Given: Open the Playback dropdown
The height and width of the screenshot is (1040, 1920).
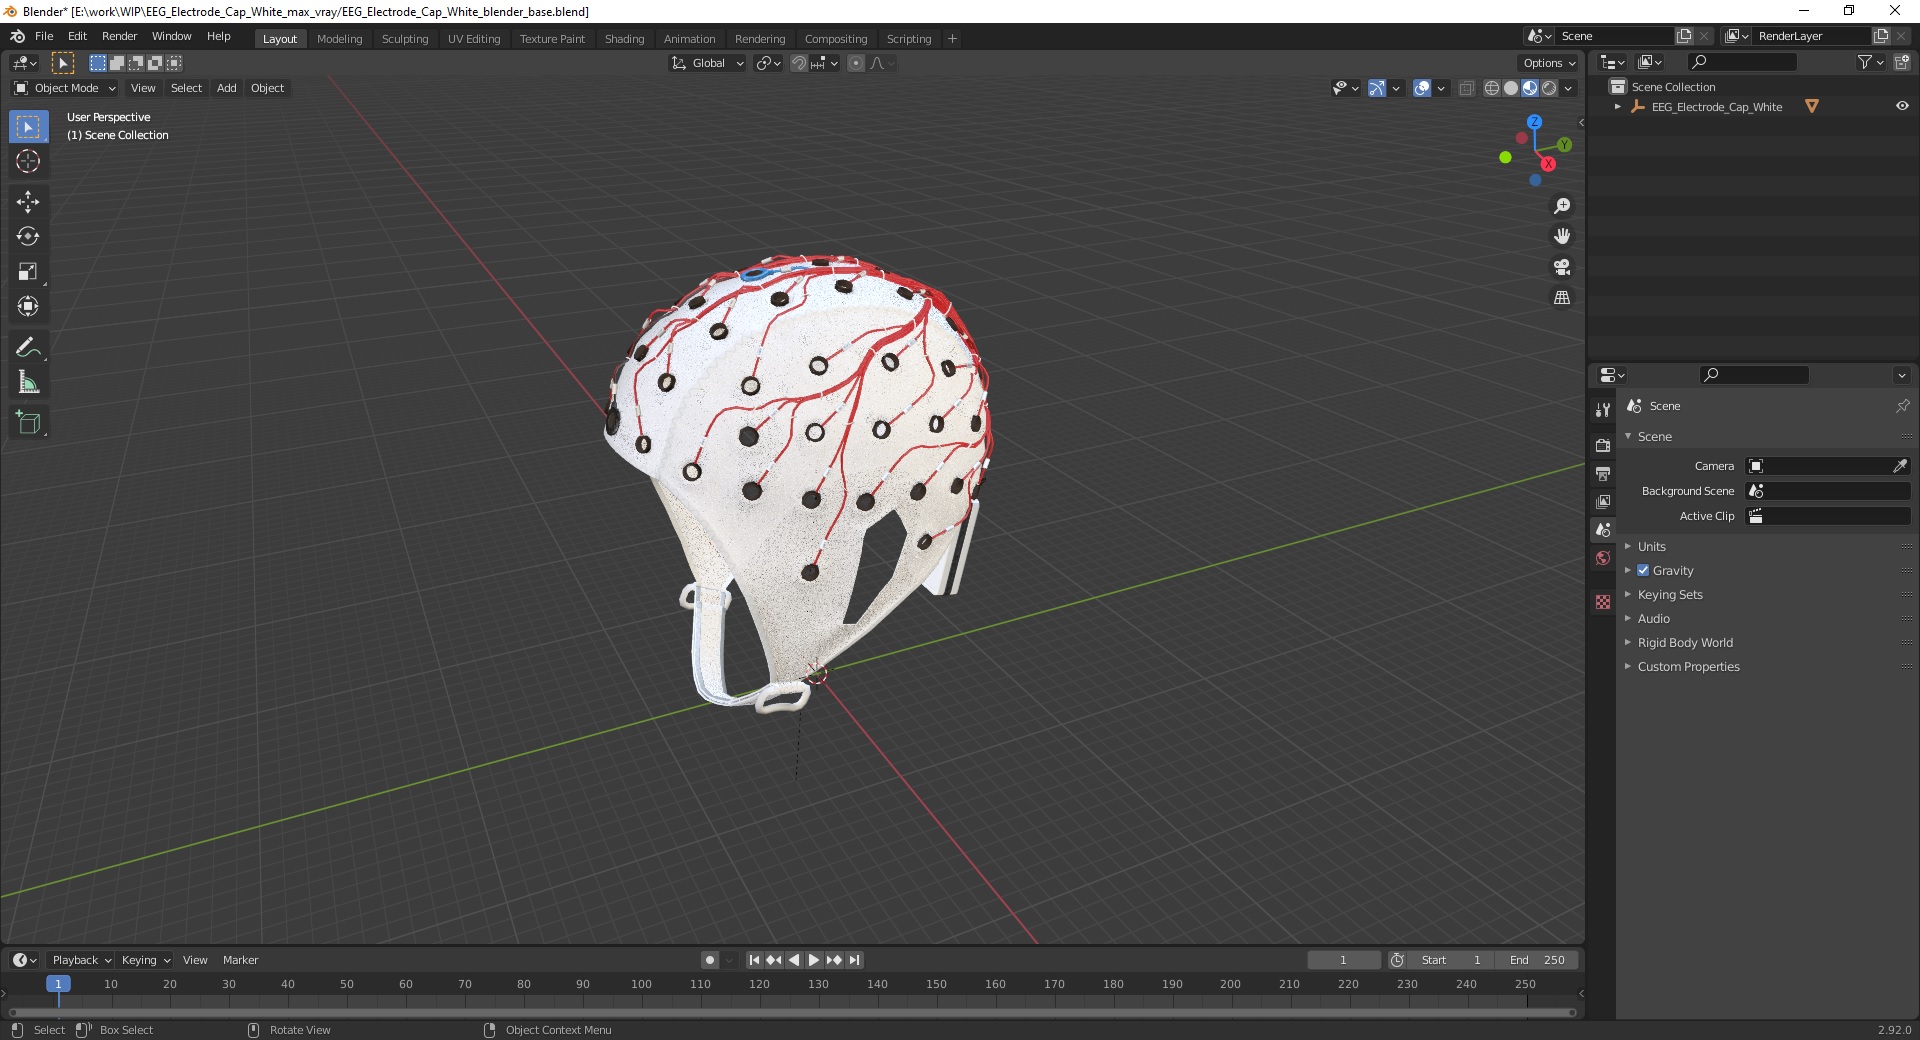Looking at the screenshot, I should tap(81, 960).
